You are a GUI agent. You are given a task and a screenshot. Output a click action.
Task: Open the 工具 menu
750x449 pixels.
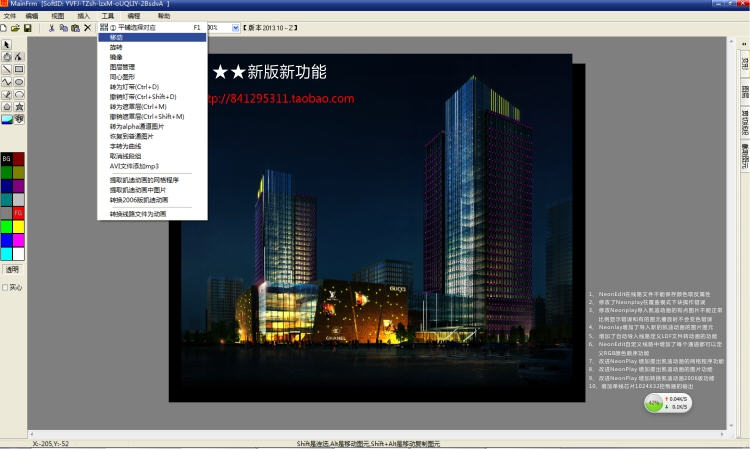[108, 16]
